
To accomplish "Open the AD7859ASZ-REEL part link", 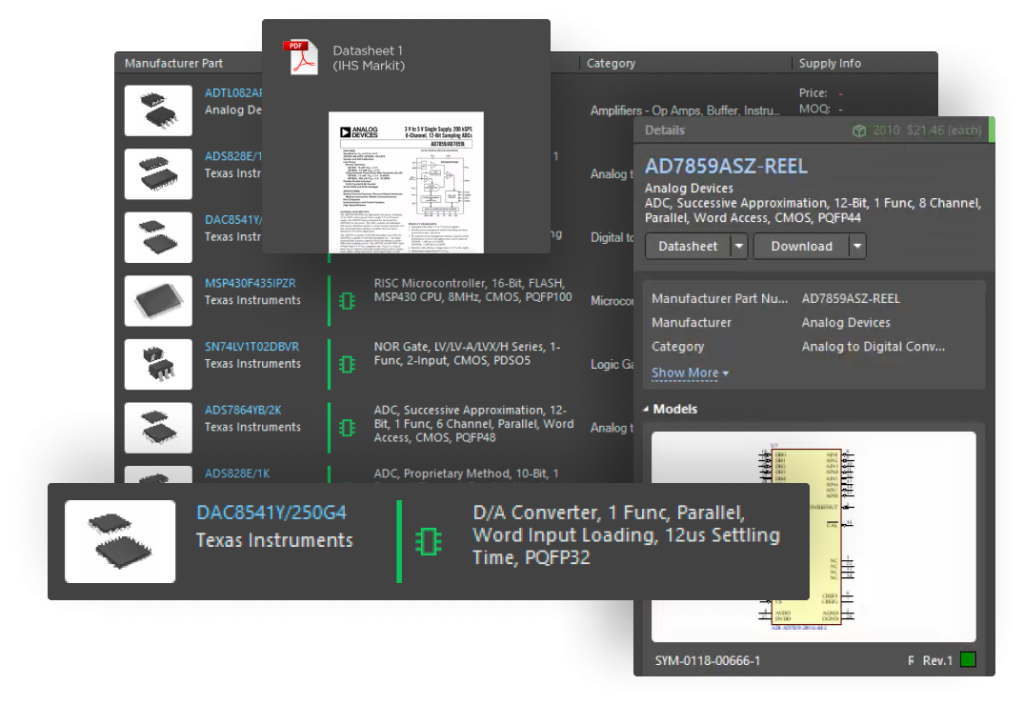I will [x=726, y=166].
